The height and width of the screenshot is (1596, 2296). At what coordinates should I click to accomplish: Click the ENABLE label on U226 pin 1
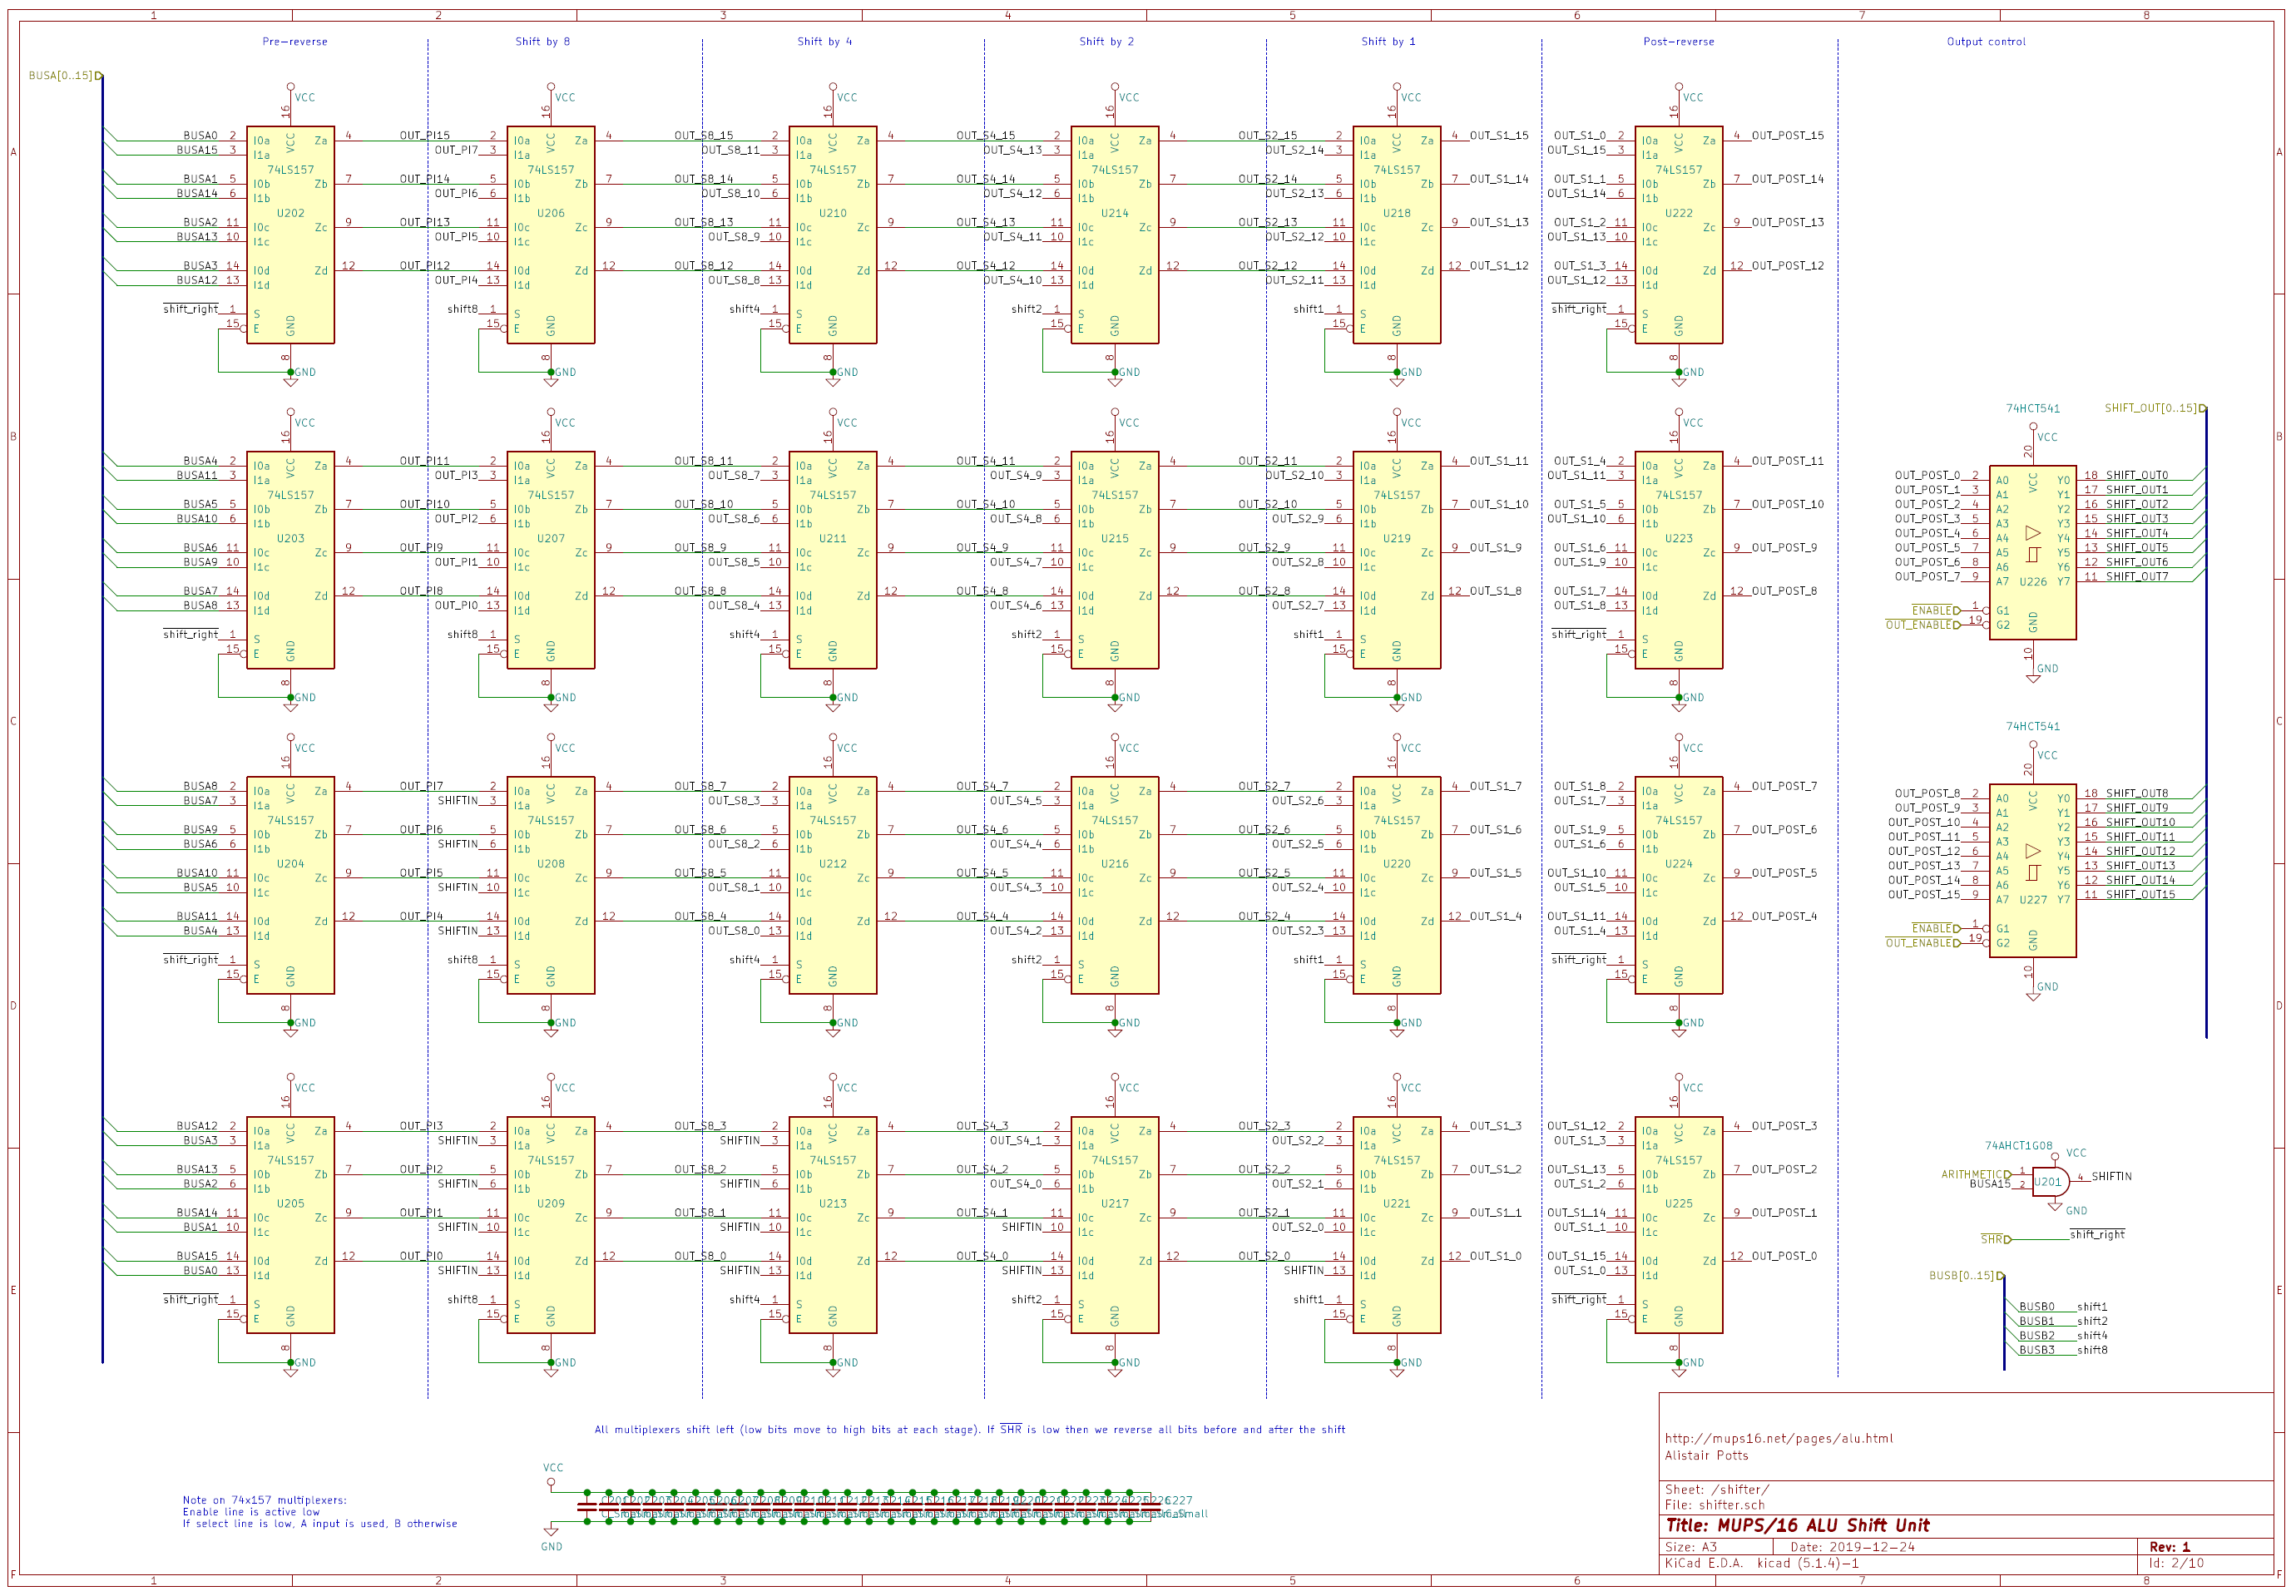click(x=1936, y=611)
